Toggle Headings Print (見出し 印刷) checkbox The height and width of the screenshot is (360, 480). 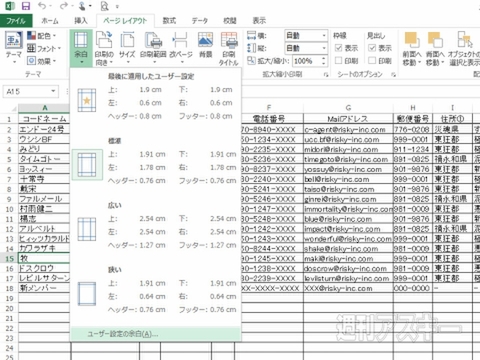click(x=372, y=61)
